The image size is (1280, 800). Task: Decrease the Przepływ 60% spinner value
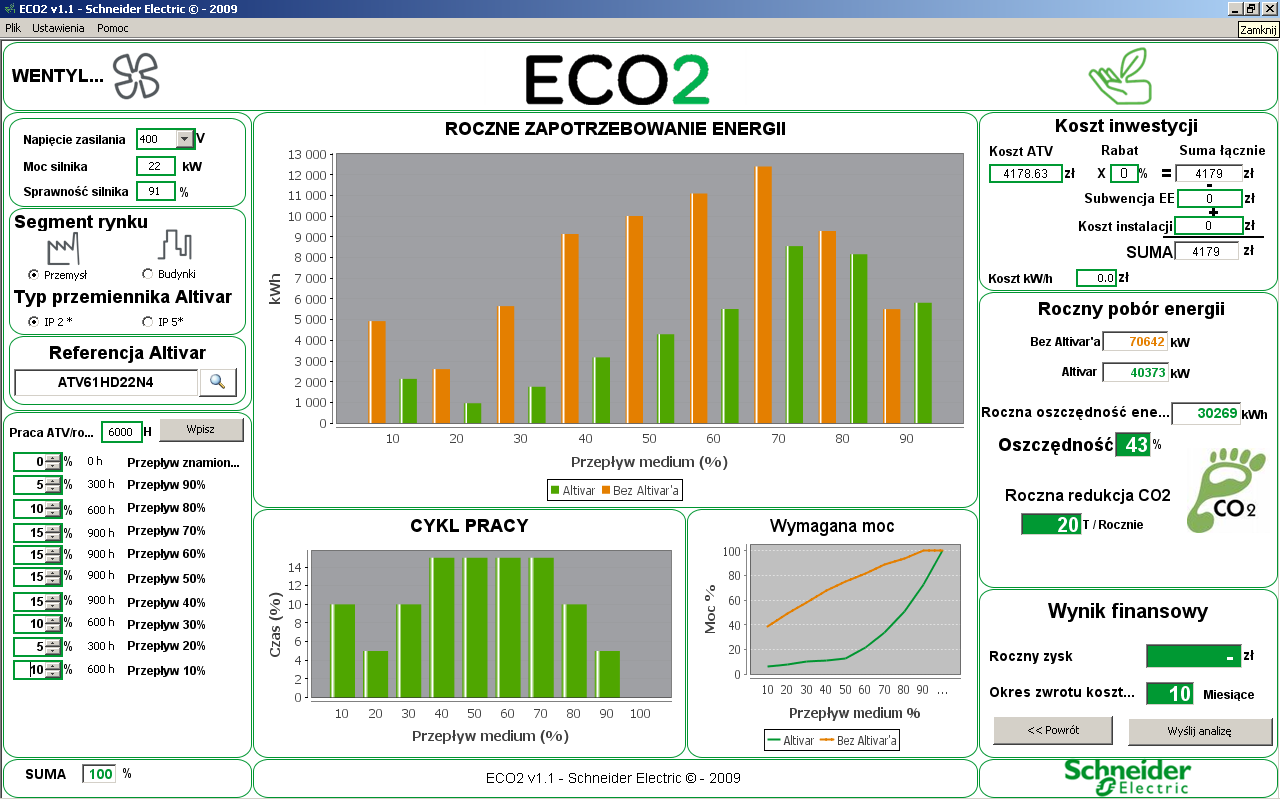point(53,560)
